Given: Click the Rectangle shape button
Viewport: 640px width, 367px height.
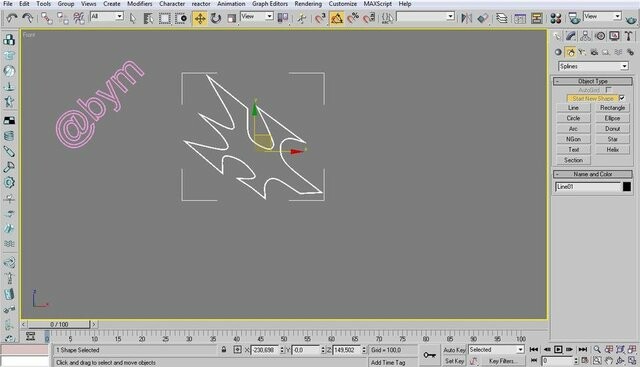Looking at the screenshot, I should click(x=612, y=108).
